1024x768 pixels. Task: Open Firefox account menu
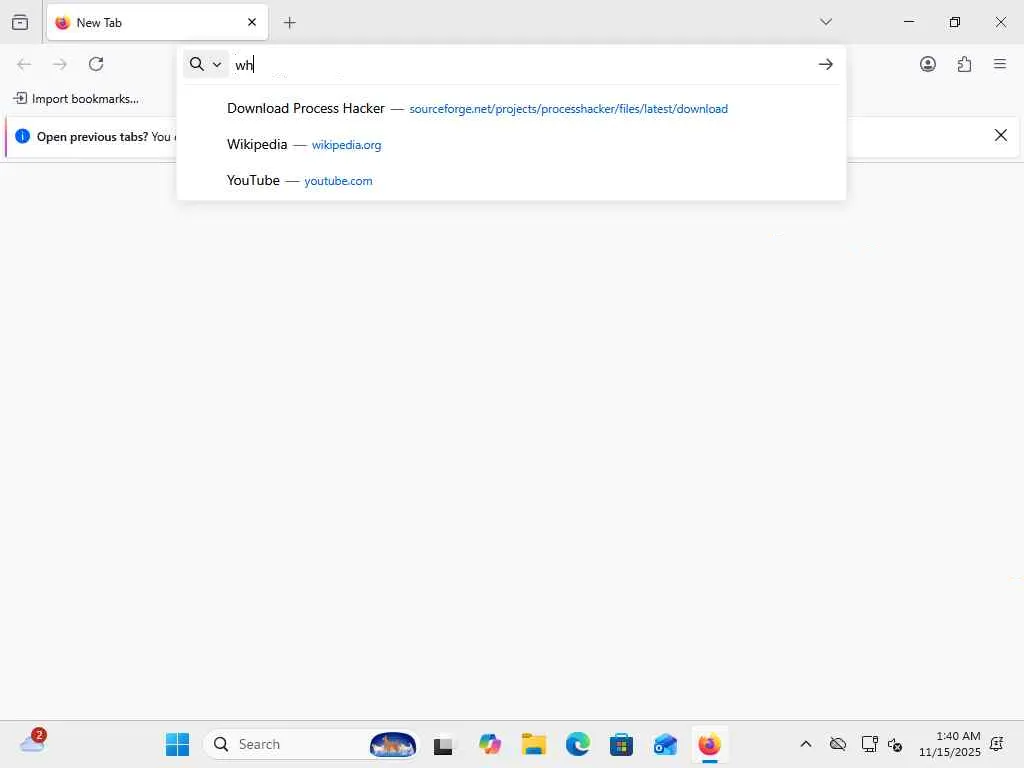coord(928,64)
